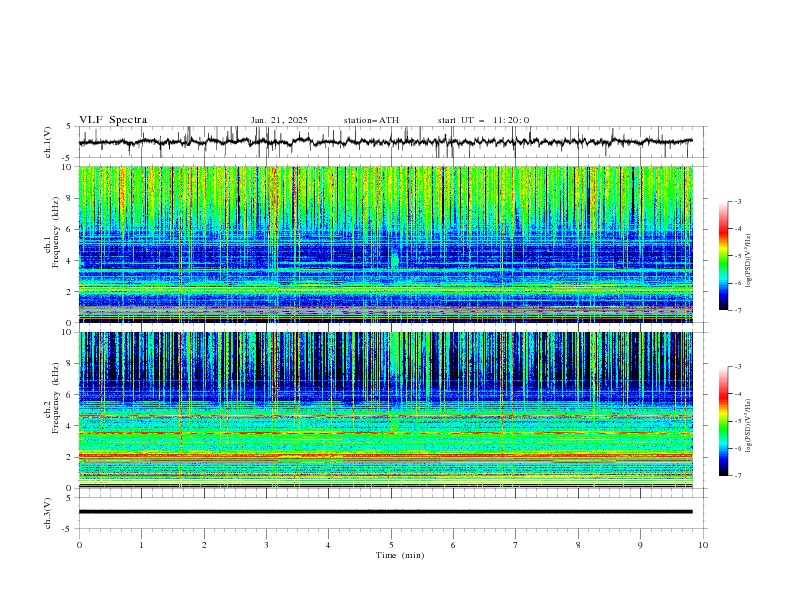Click the "Time (min)" axis title
The height and width of the screenshot is (612, 792).
tap(400, 555)
